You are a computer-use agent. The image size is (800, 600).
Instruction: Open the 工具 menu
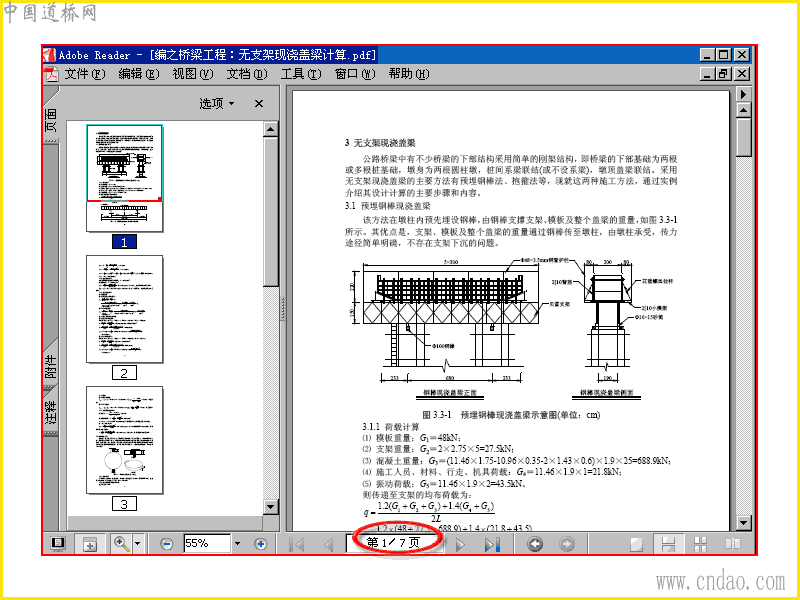301,74
